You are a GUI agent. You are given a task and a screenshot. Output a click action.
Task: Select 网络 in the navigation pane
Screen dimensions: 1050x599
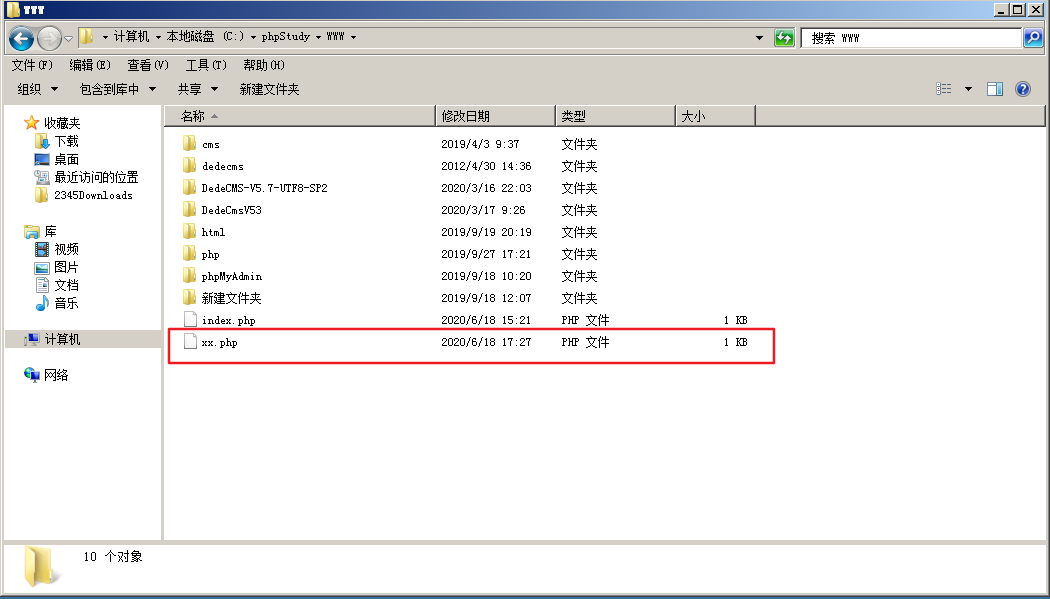56,375
